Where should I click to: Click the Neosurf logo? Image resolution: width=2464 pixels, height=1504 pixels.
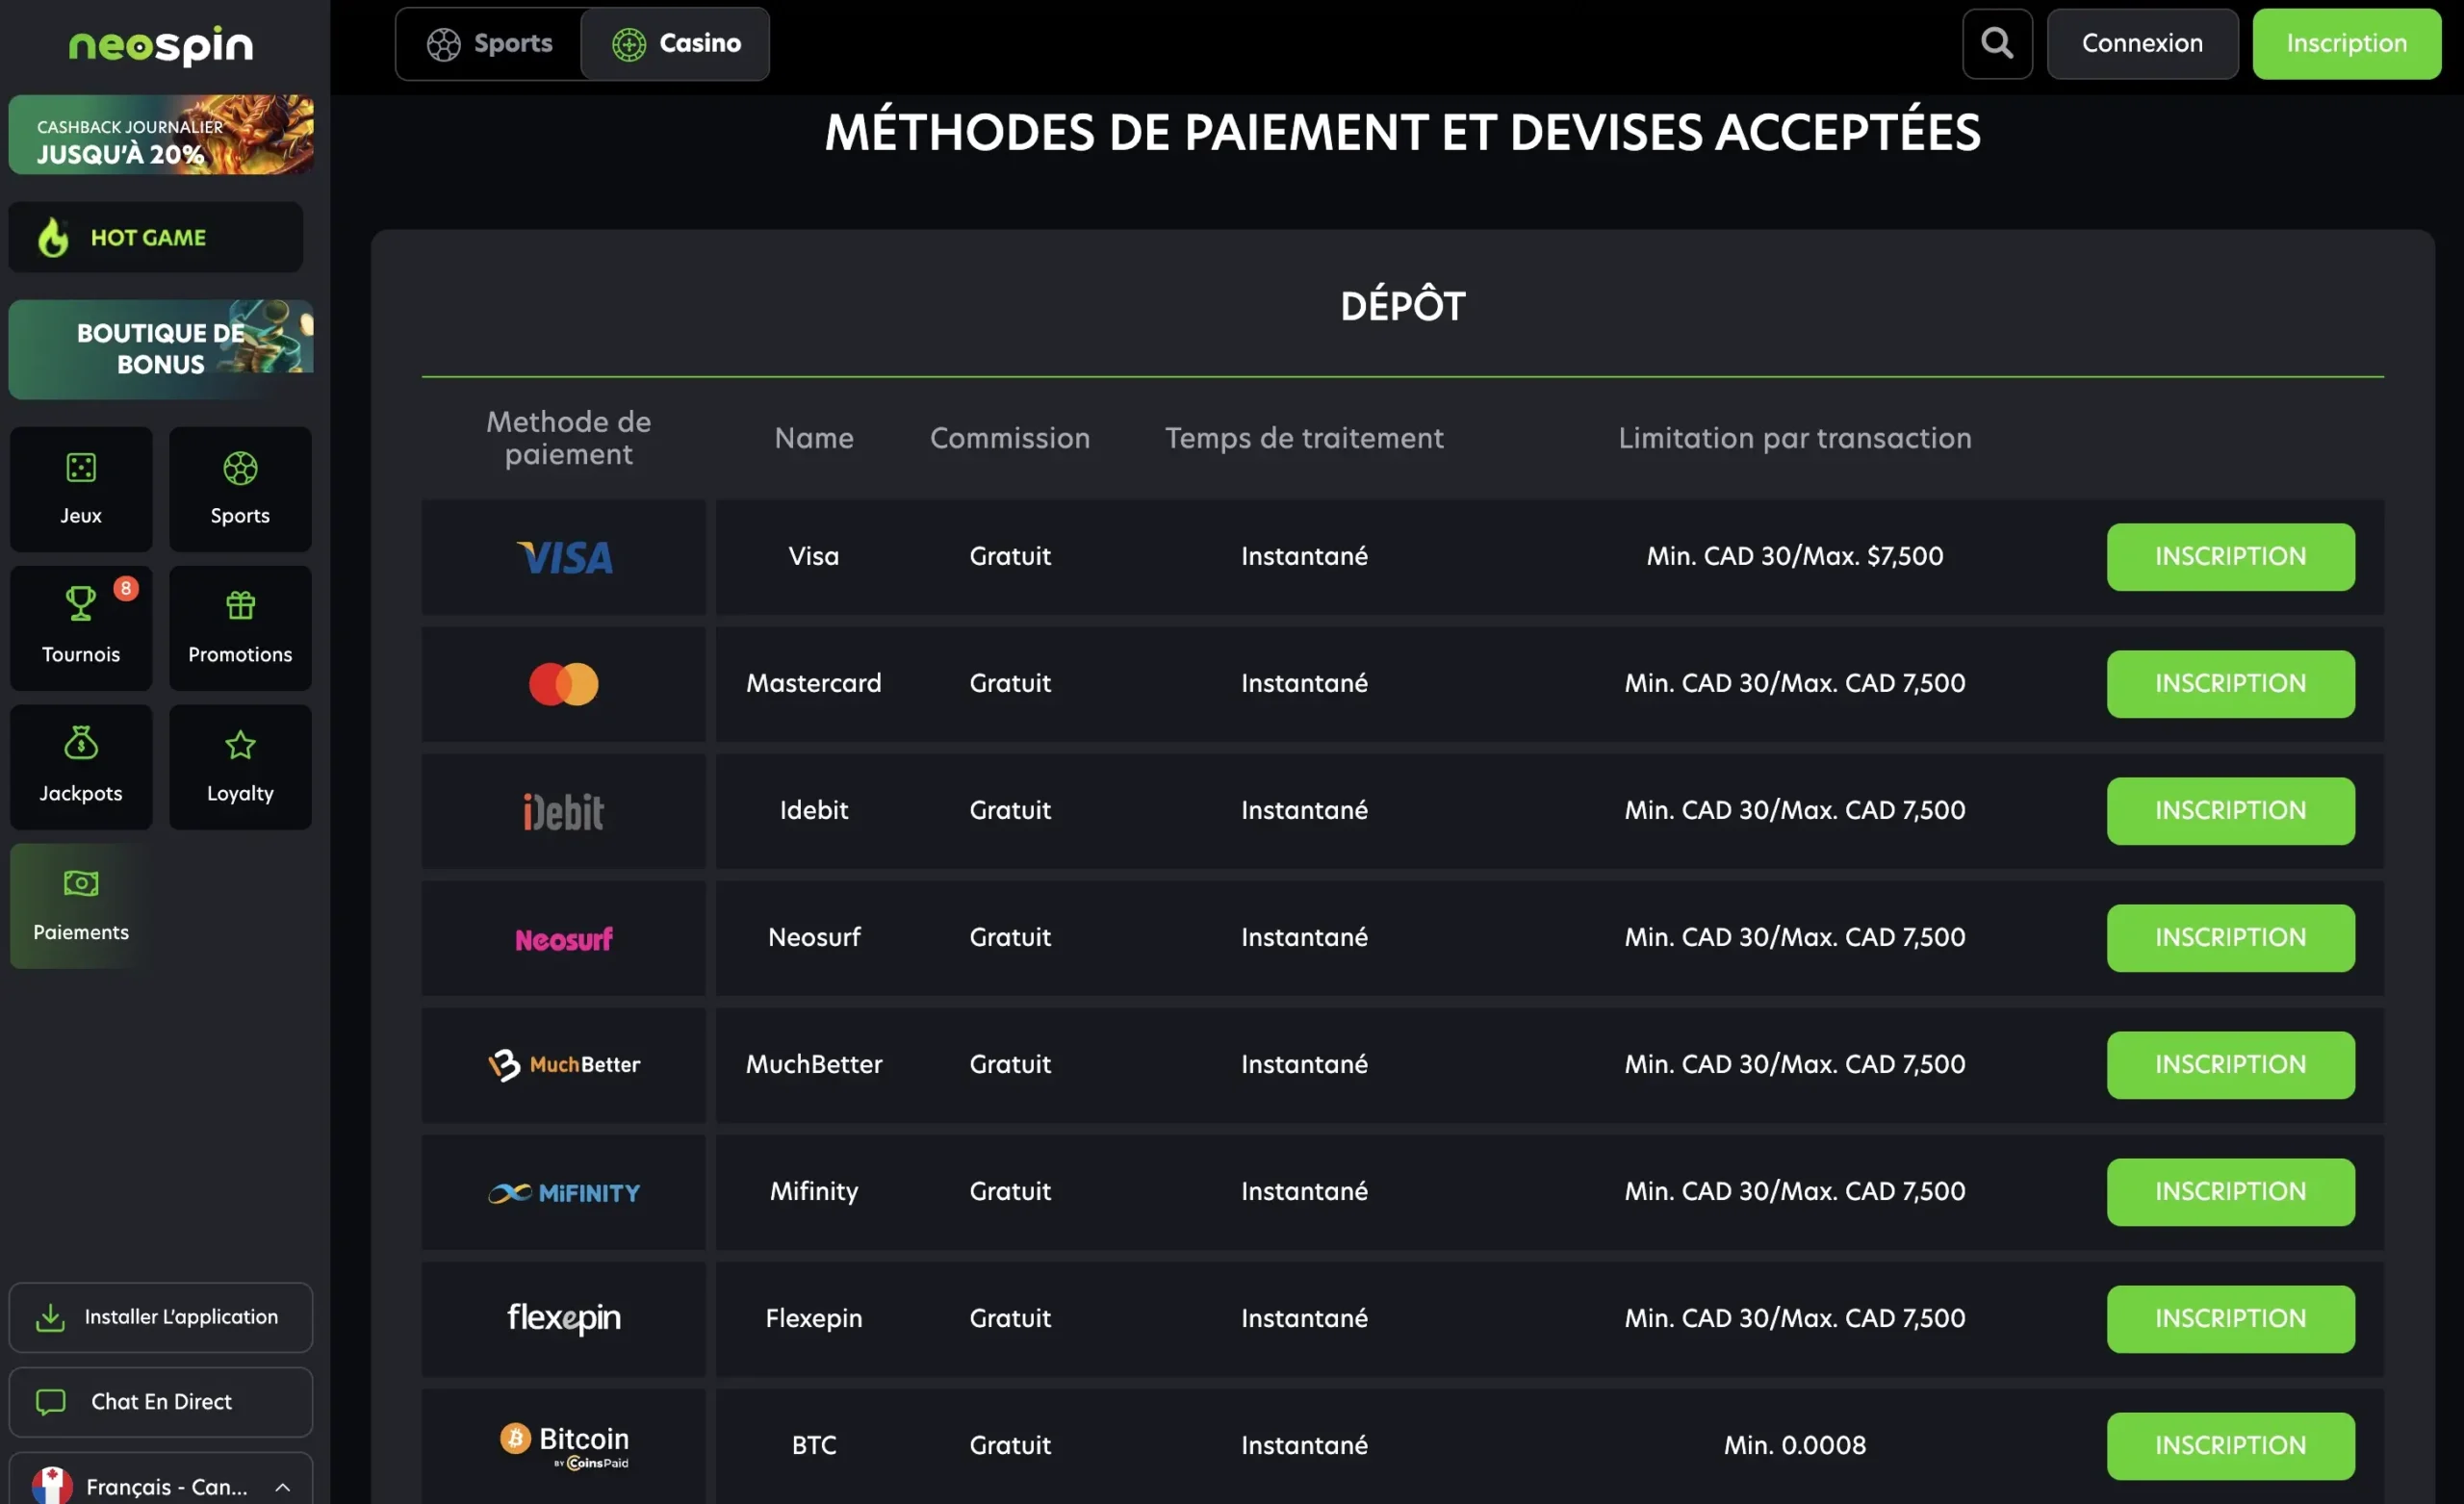(564, 939)
